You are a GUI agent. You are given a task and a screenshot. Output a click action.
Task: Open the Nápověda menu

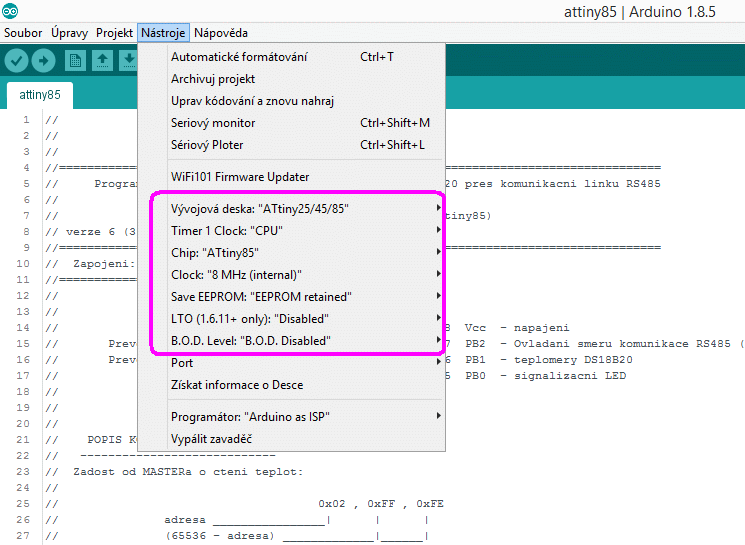click(220, 33)
